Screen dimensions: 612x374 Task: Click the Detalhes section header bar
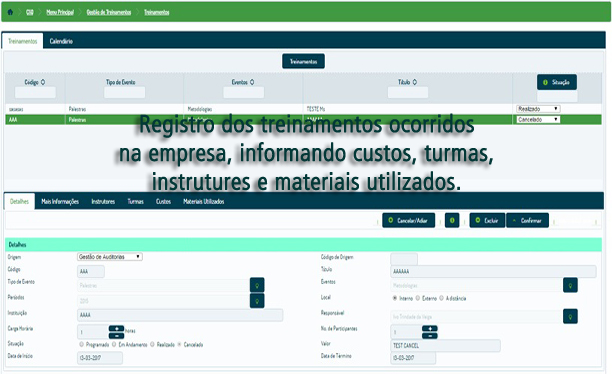coord(303,244)
